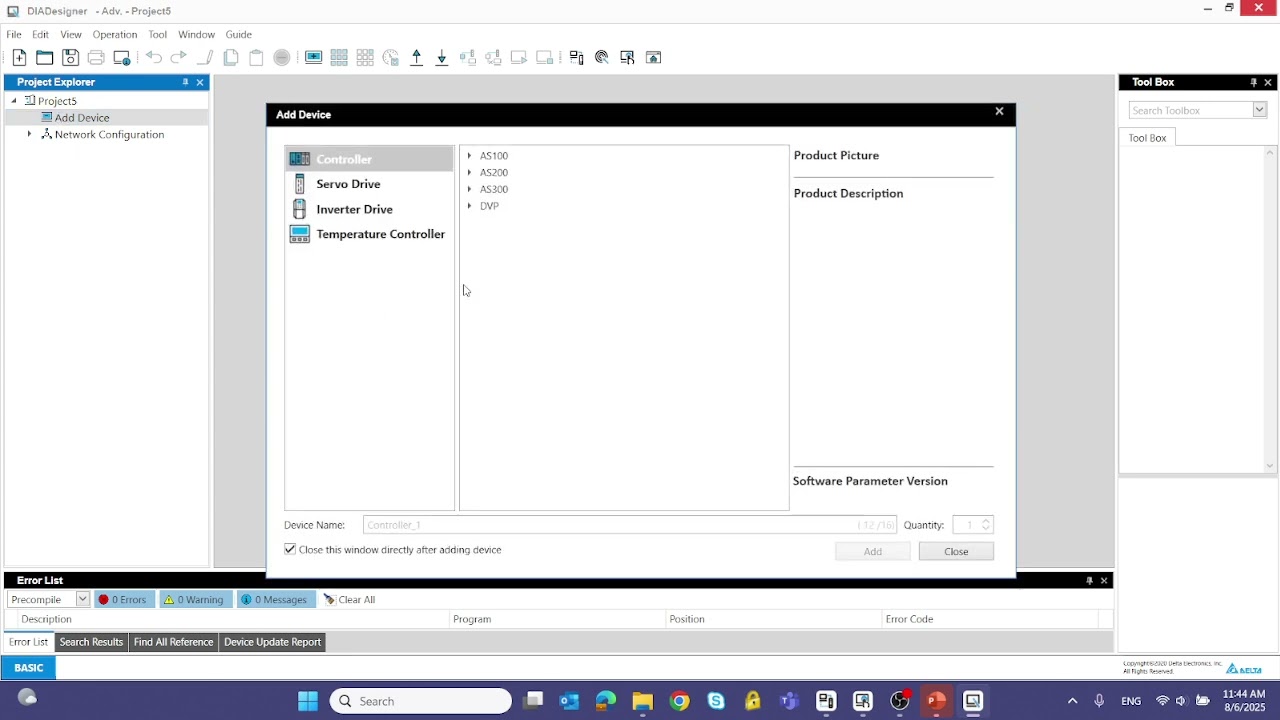Viewport: 1280px width, 720px height.
Task: Open the File menu
Action: [x=14, y=34]
